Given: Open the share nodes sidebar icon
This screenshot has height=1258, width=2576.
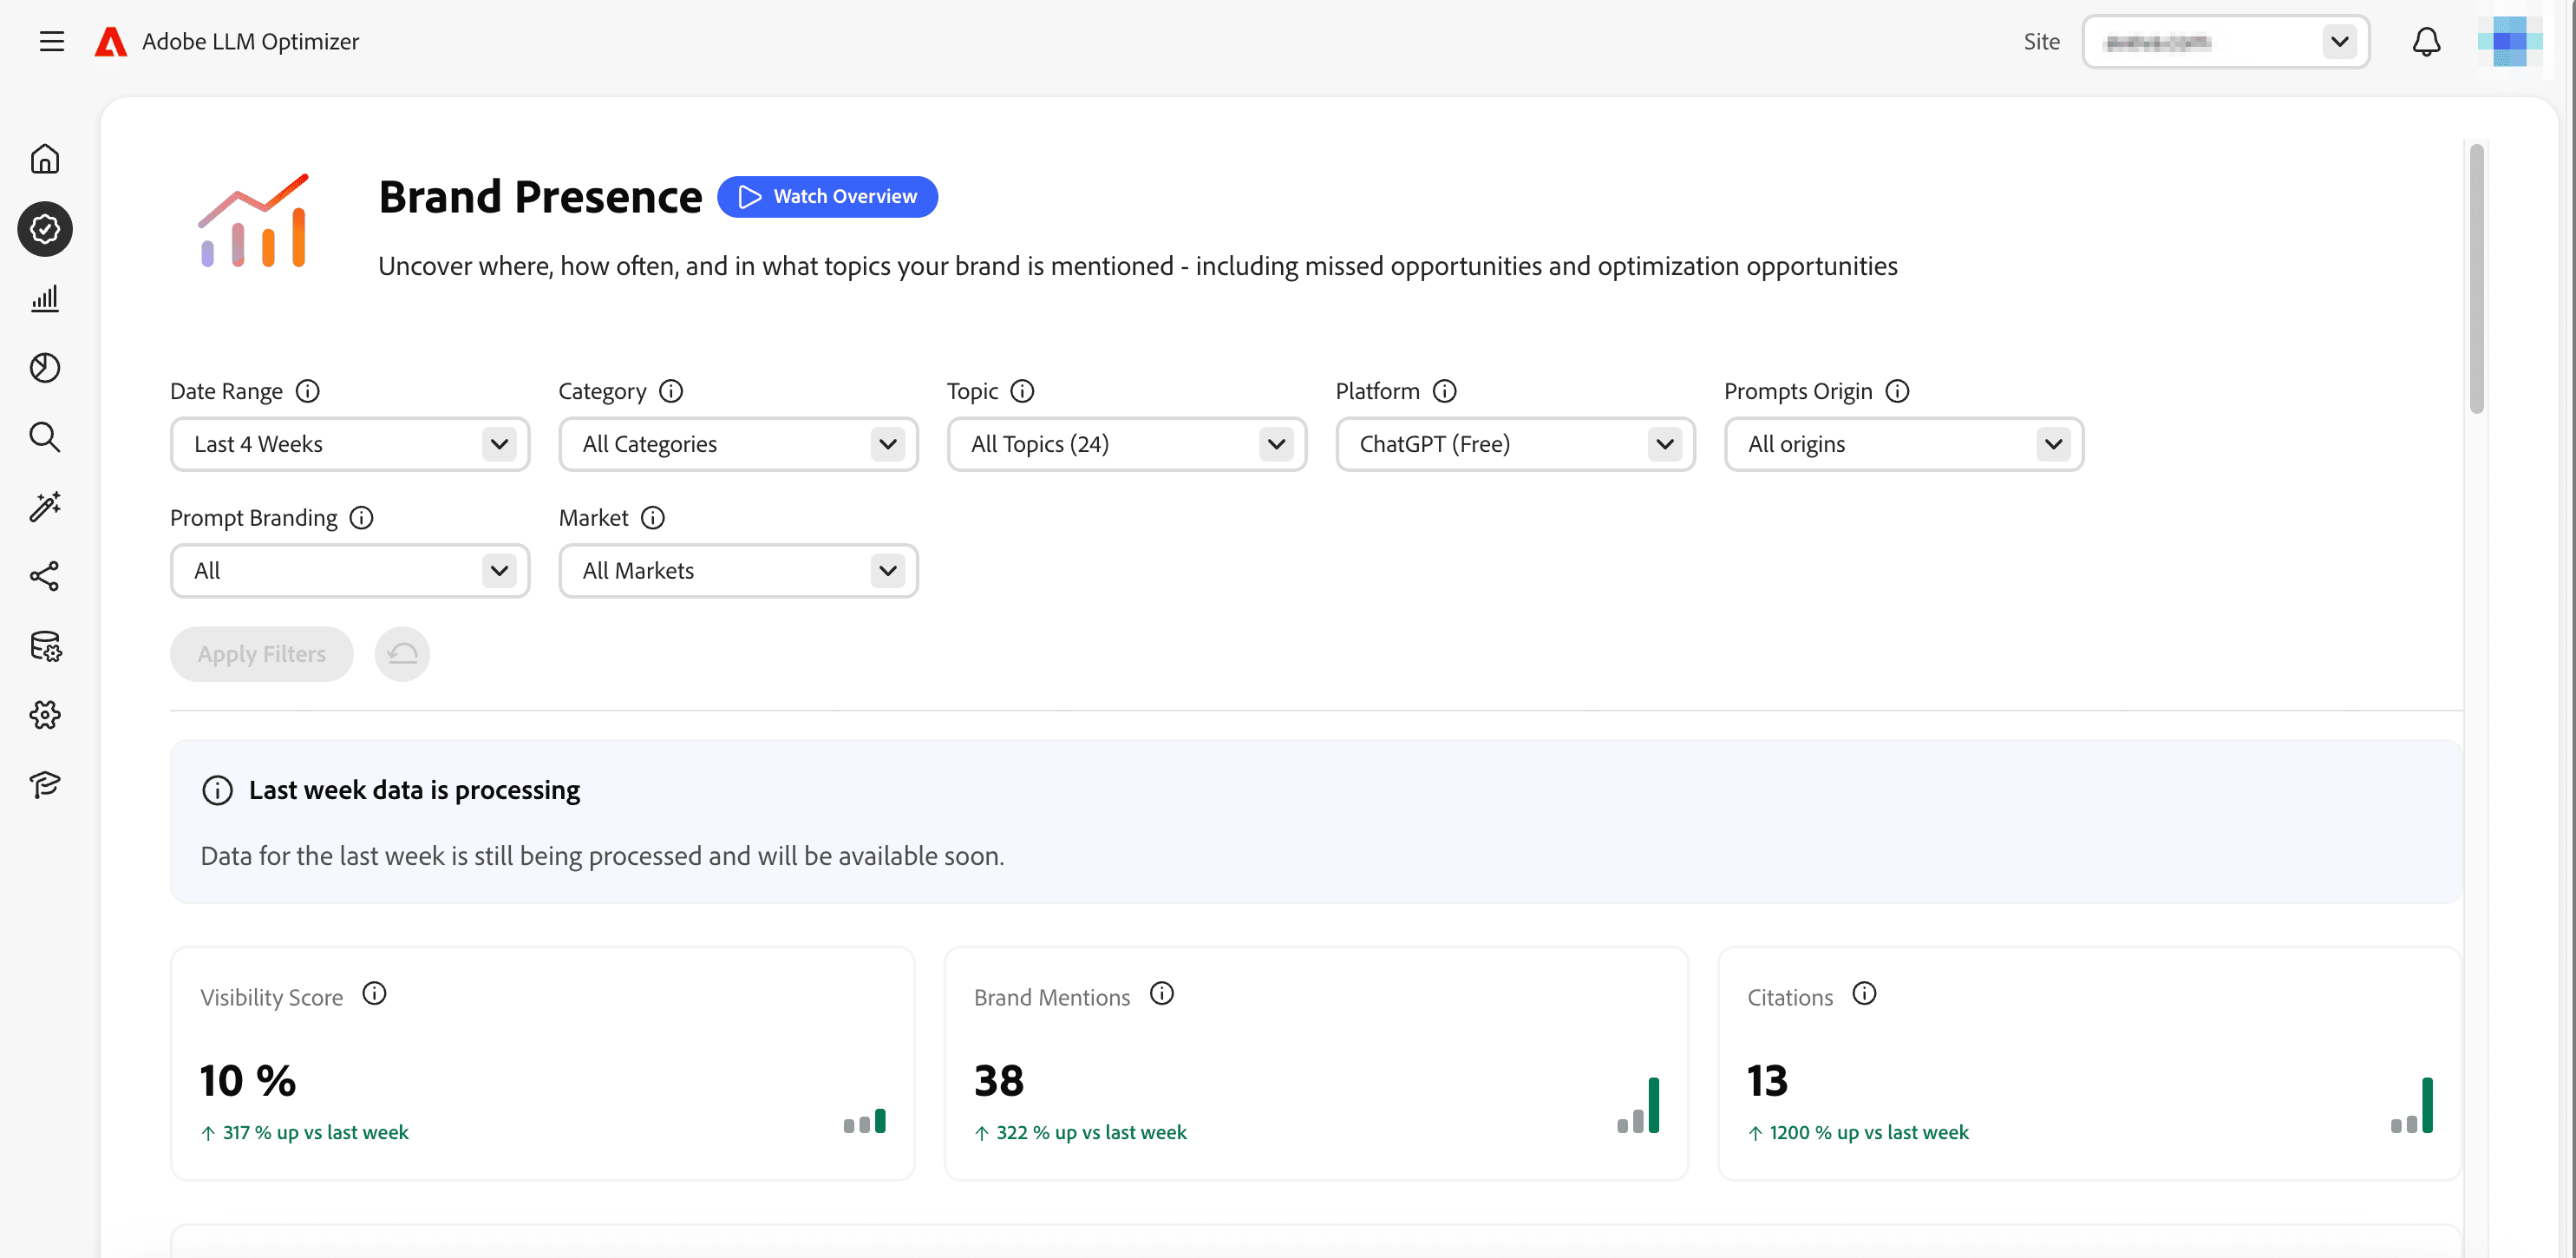Looking at the screenshot, I should point(45,576).
